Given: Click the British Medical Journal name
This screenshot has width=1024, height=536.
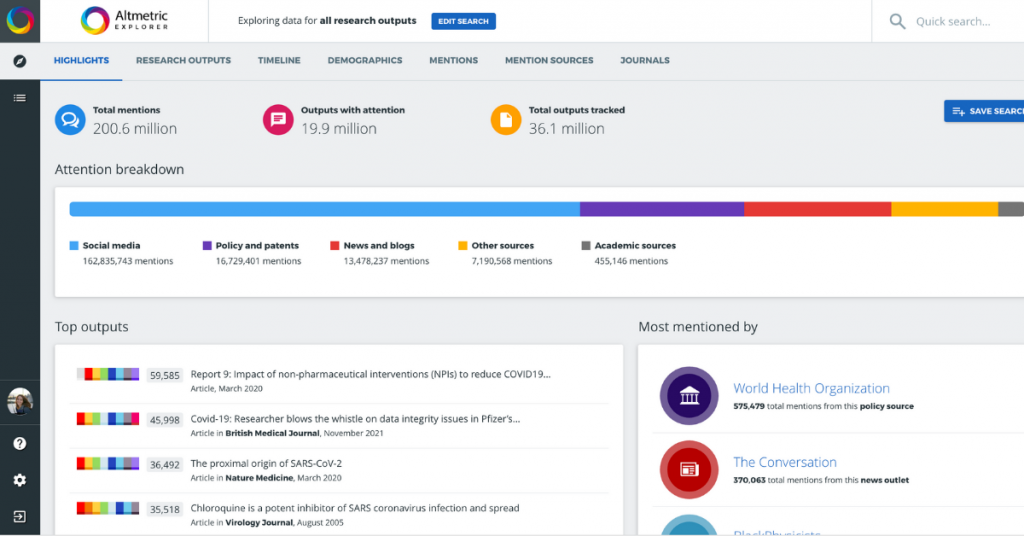Looking at the screenshot, I should 272,434.
